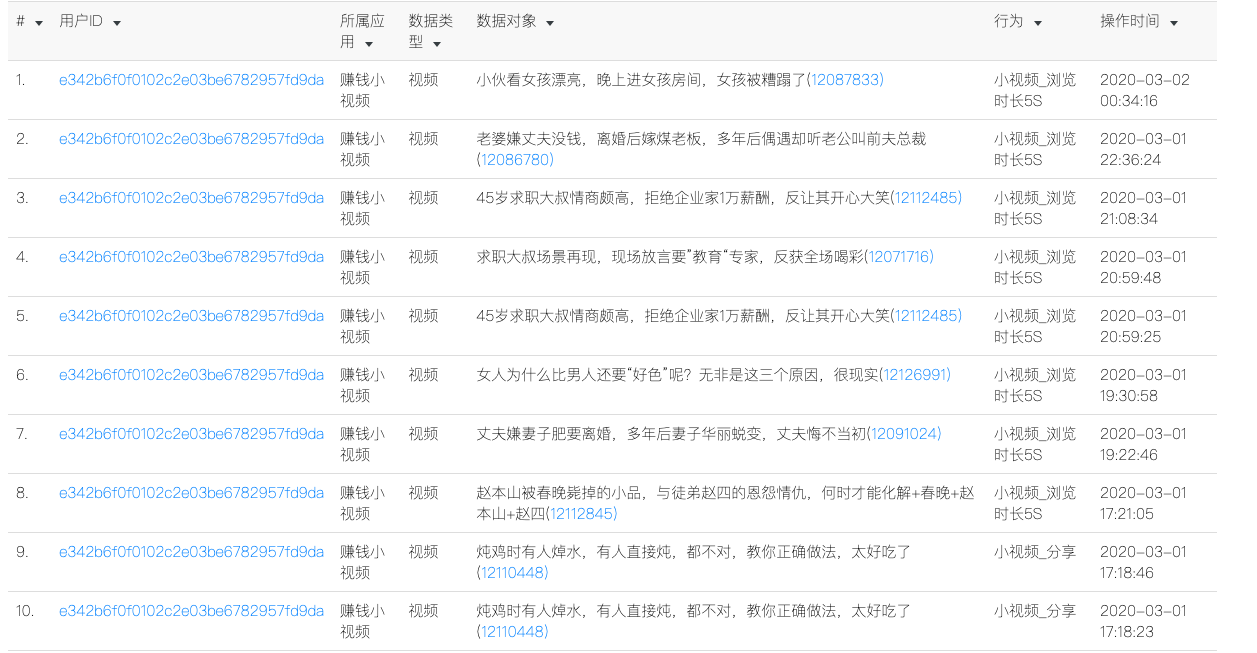This screenshot has height=653, width=1257.
Task: Open the 行为 column dropdown arrow
Action: [1037, 23]
